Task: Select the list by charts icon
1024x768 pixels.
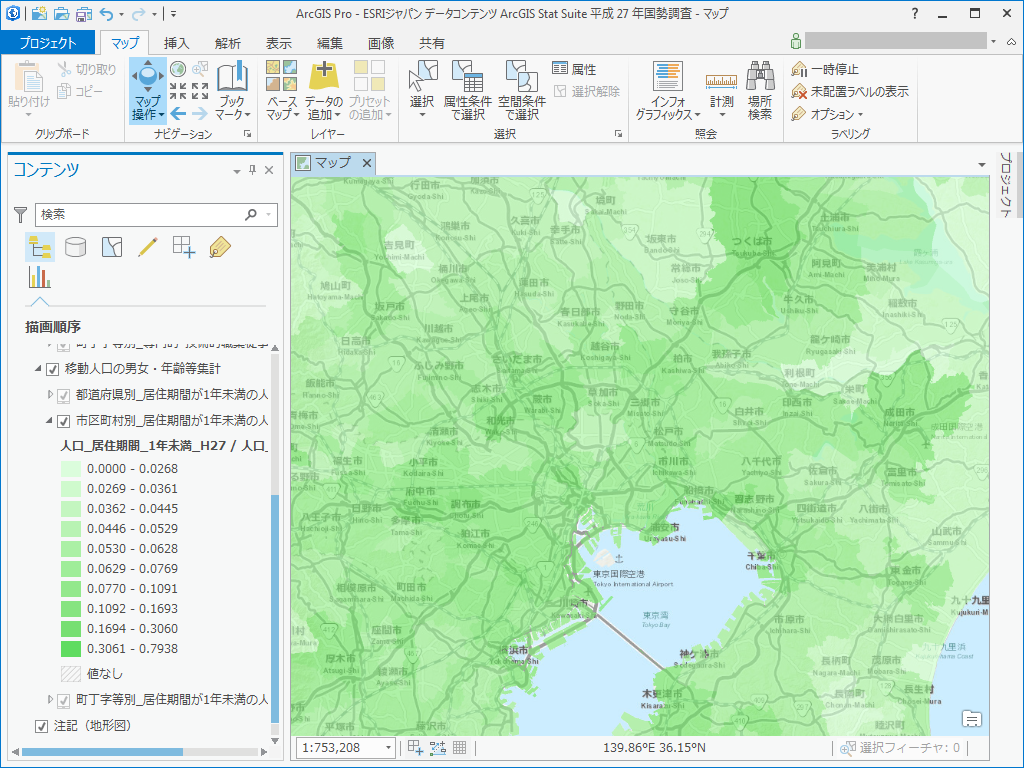Action: tap(40, 277)
